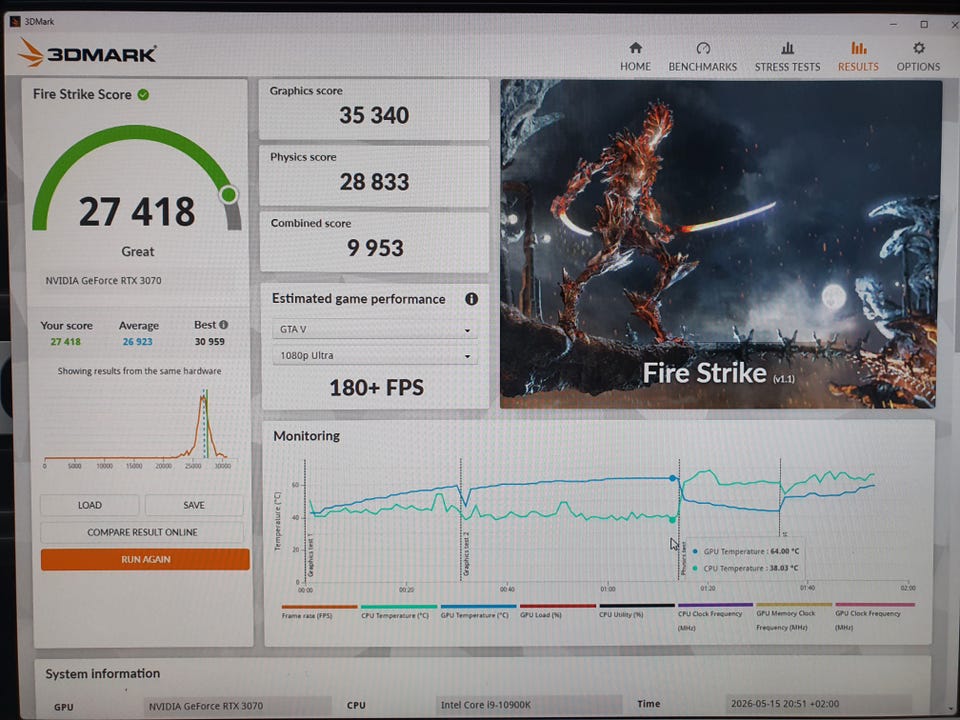Screen dimensions: 960x720
Task: Click COMPARE RESULT ONLINE button
Action: (x=142, y=532)
